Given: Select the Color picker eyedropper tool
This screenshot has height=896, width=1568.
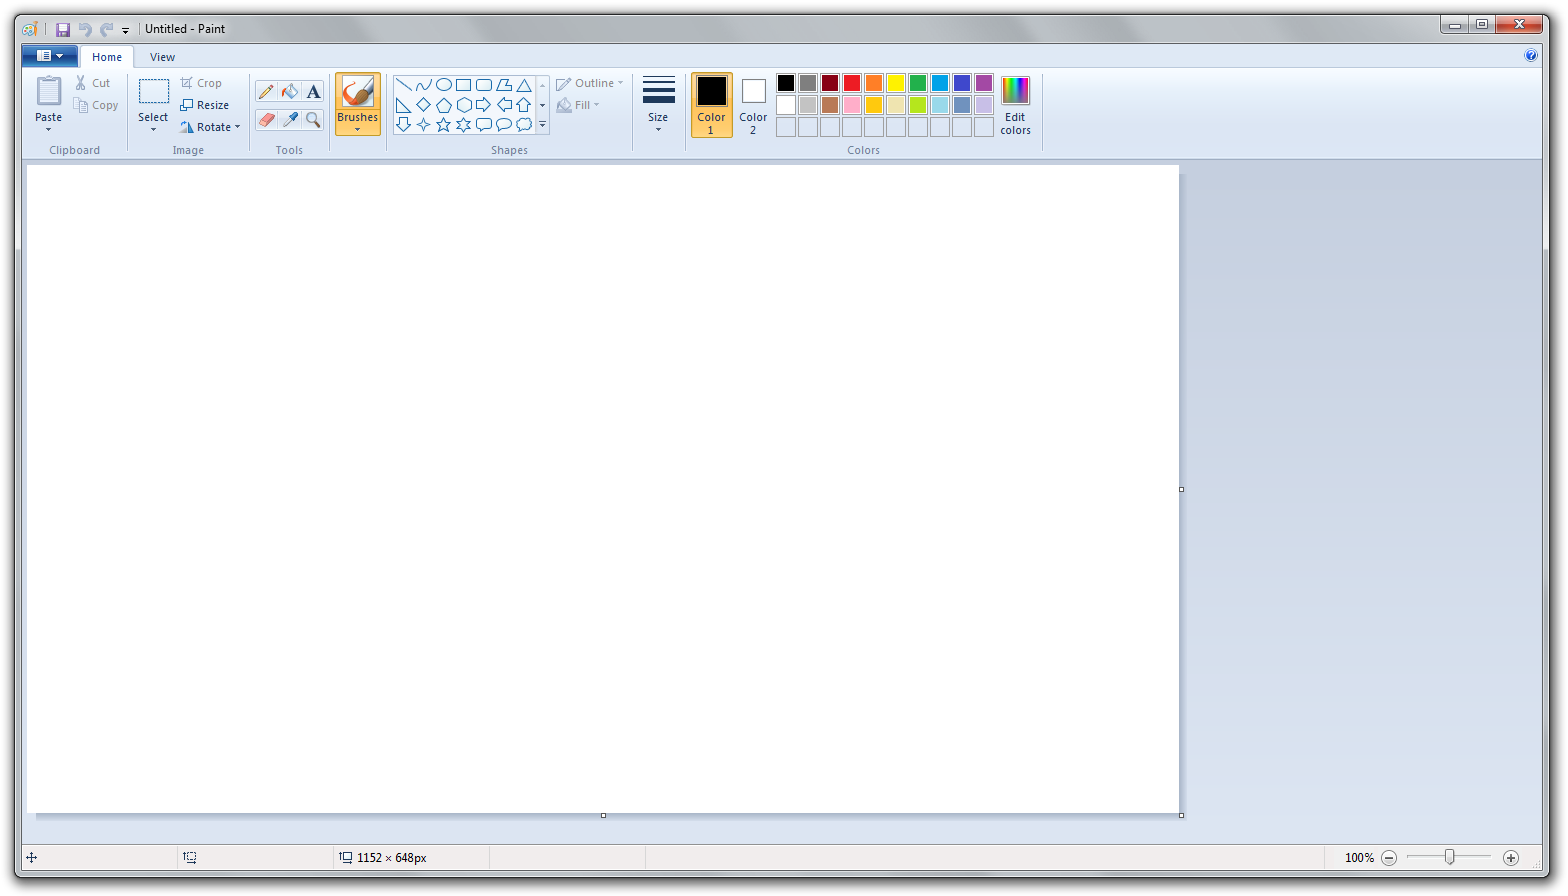Looking at the screenshot, I should click(x=290, y=120).
